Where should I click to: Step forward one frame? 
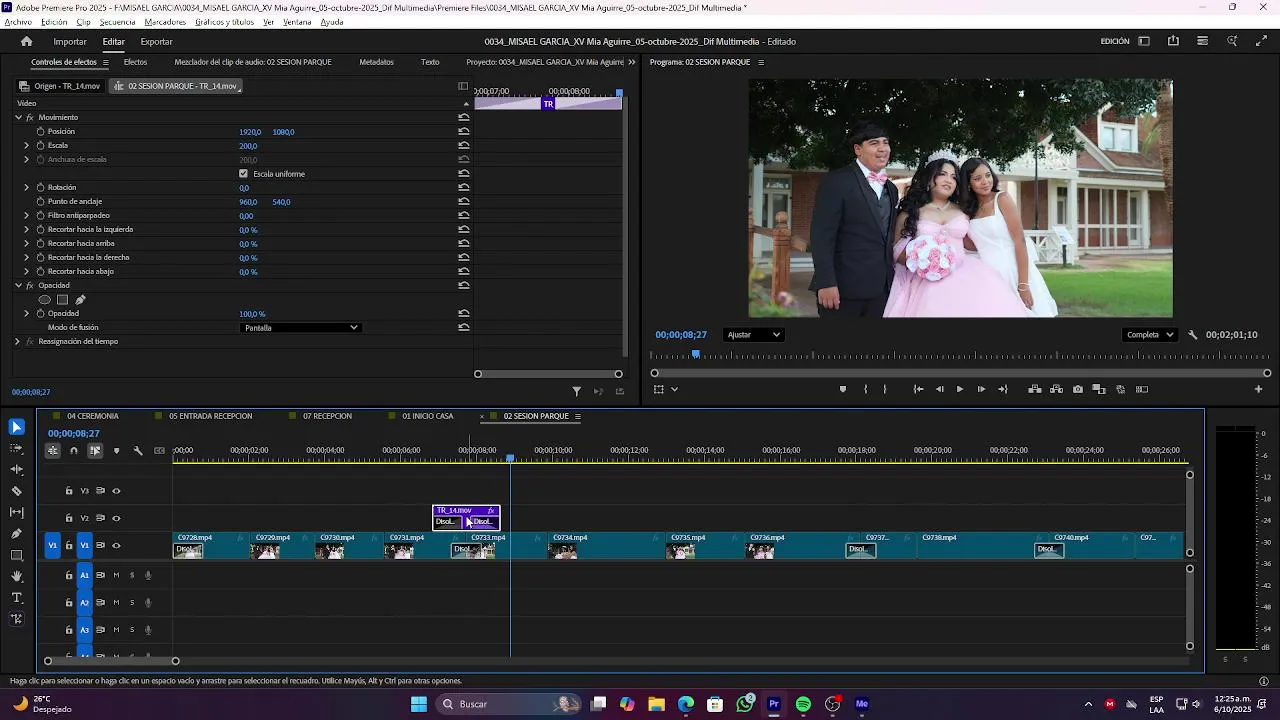(x=981, y=389)
